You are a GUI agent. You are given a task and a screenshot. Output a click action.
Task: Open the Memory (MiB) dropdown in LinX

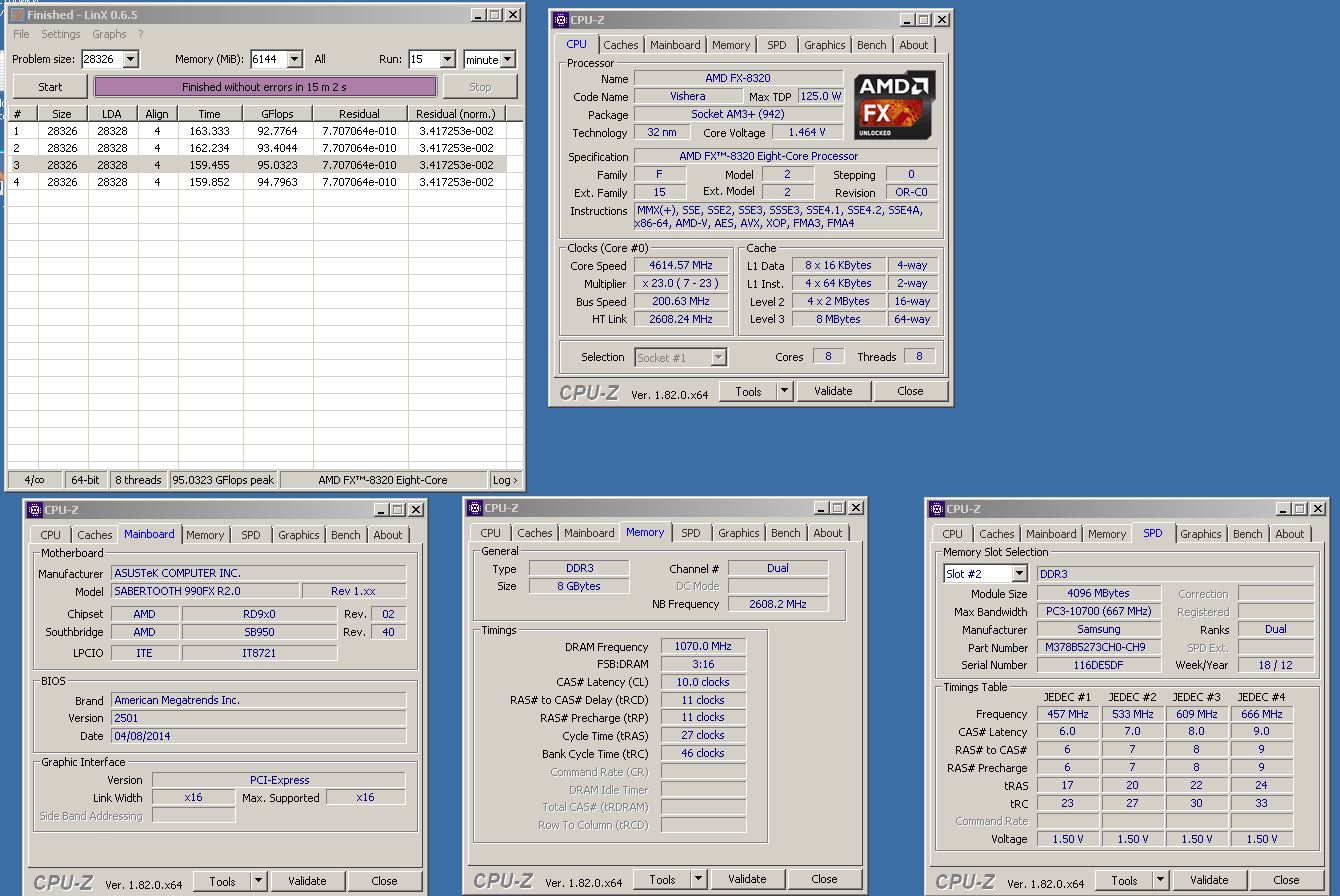[294, 59]
